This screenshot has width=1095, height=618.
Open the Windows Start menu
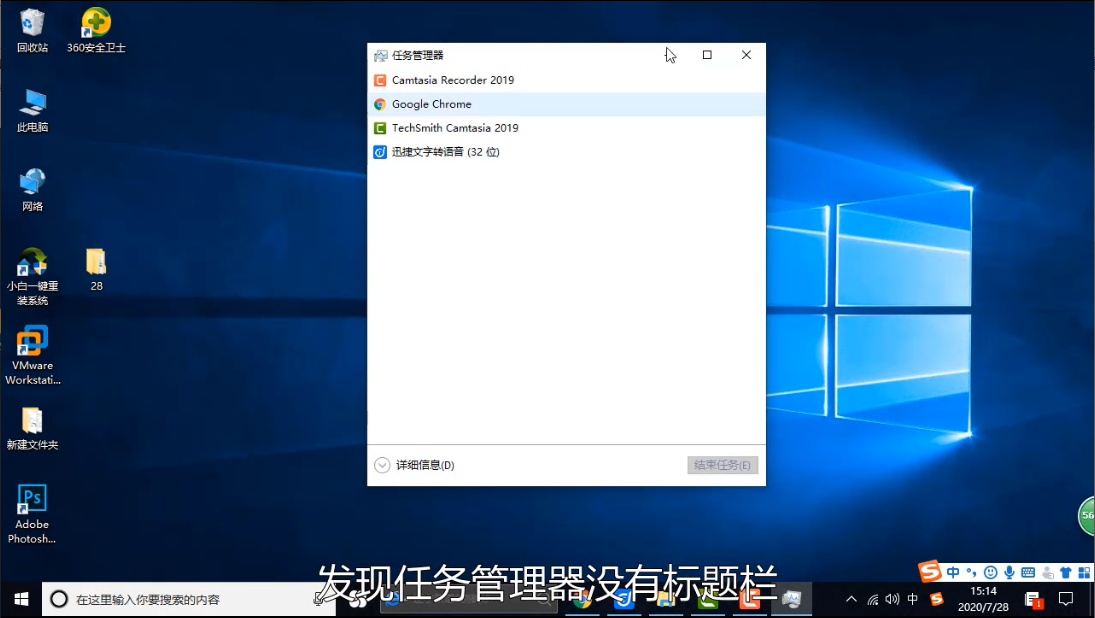[x=20, y=599]
